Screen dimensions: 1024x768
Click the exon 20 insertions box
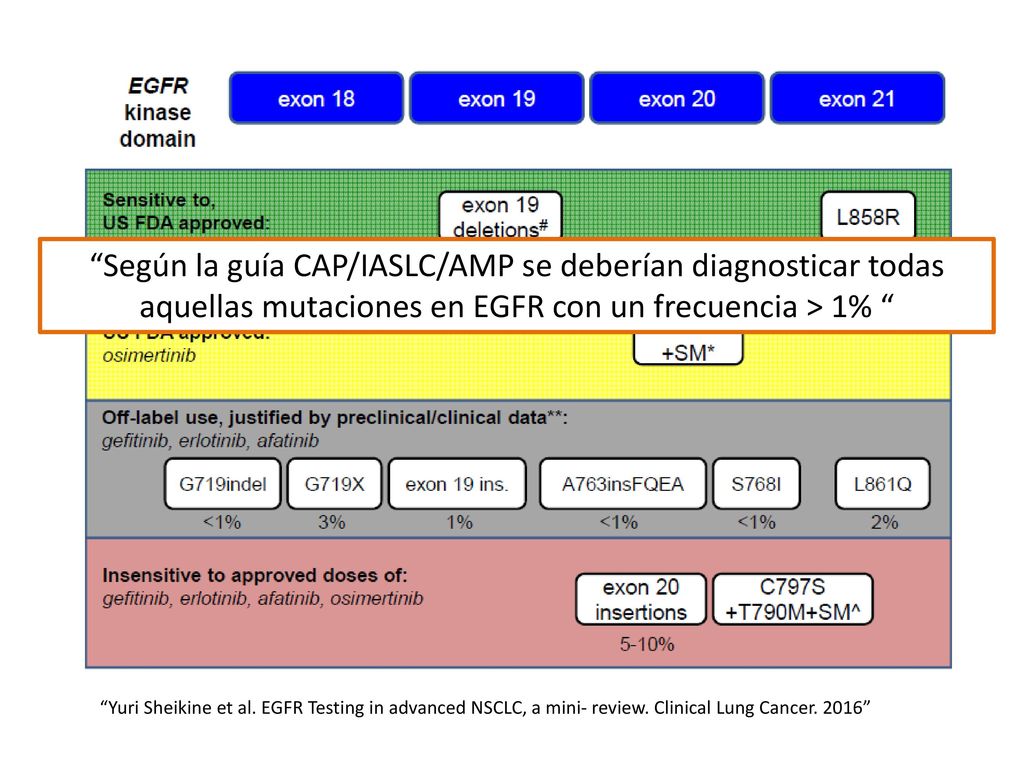click(641, 600)
